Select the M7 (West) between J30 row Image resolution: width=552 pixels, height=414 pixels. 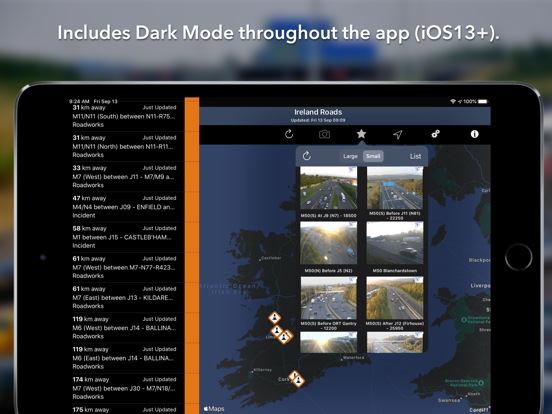127,389
